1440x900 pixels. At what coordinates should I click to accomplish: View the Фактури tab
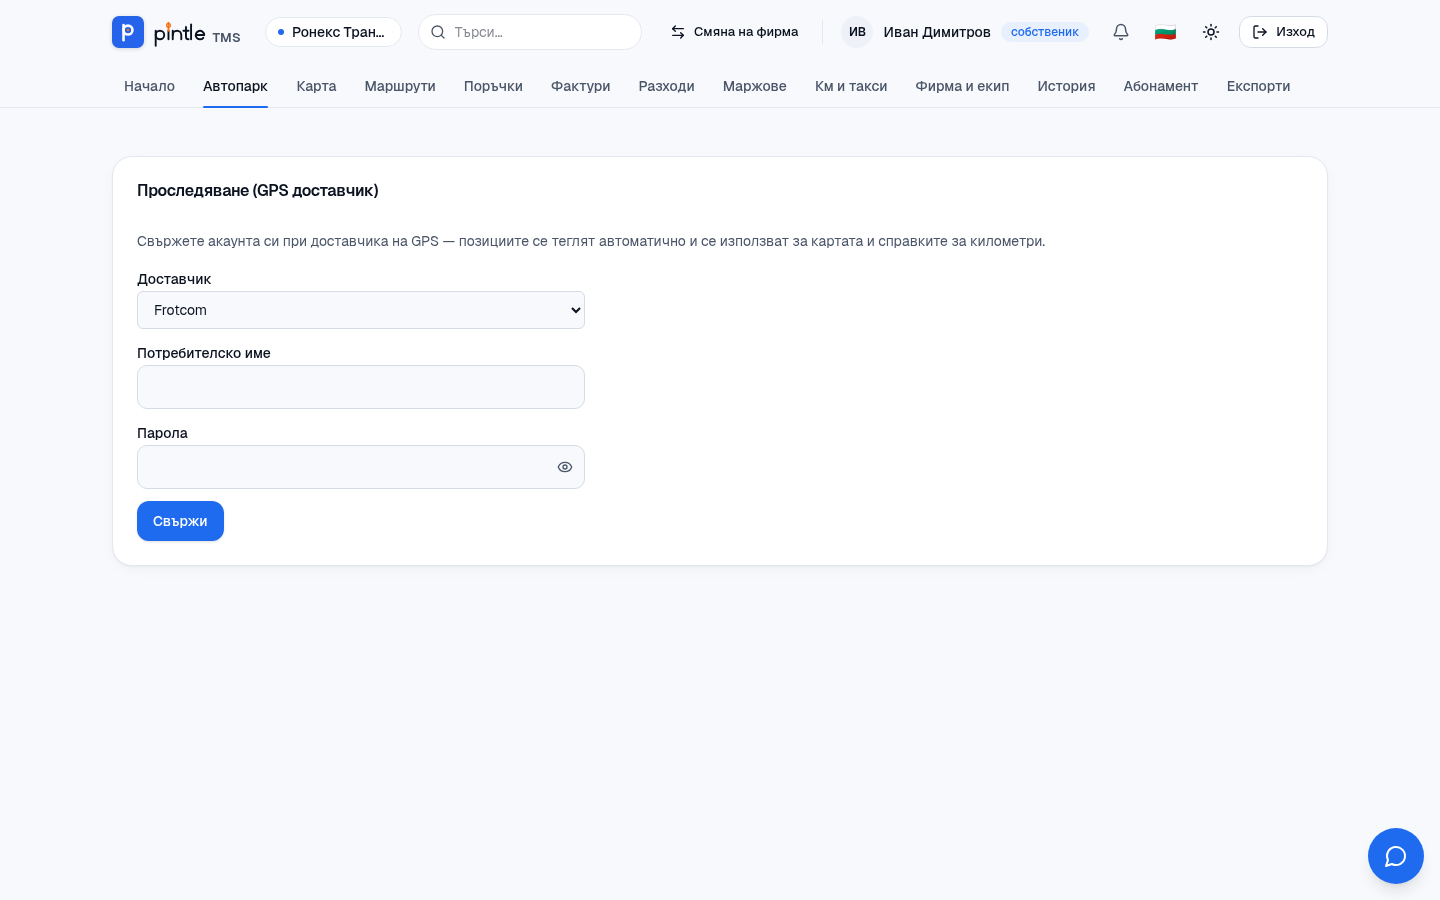pos(580,86)
